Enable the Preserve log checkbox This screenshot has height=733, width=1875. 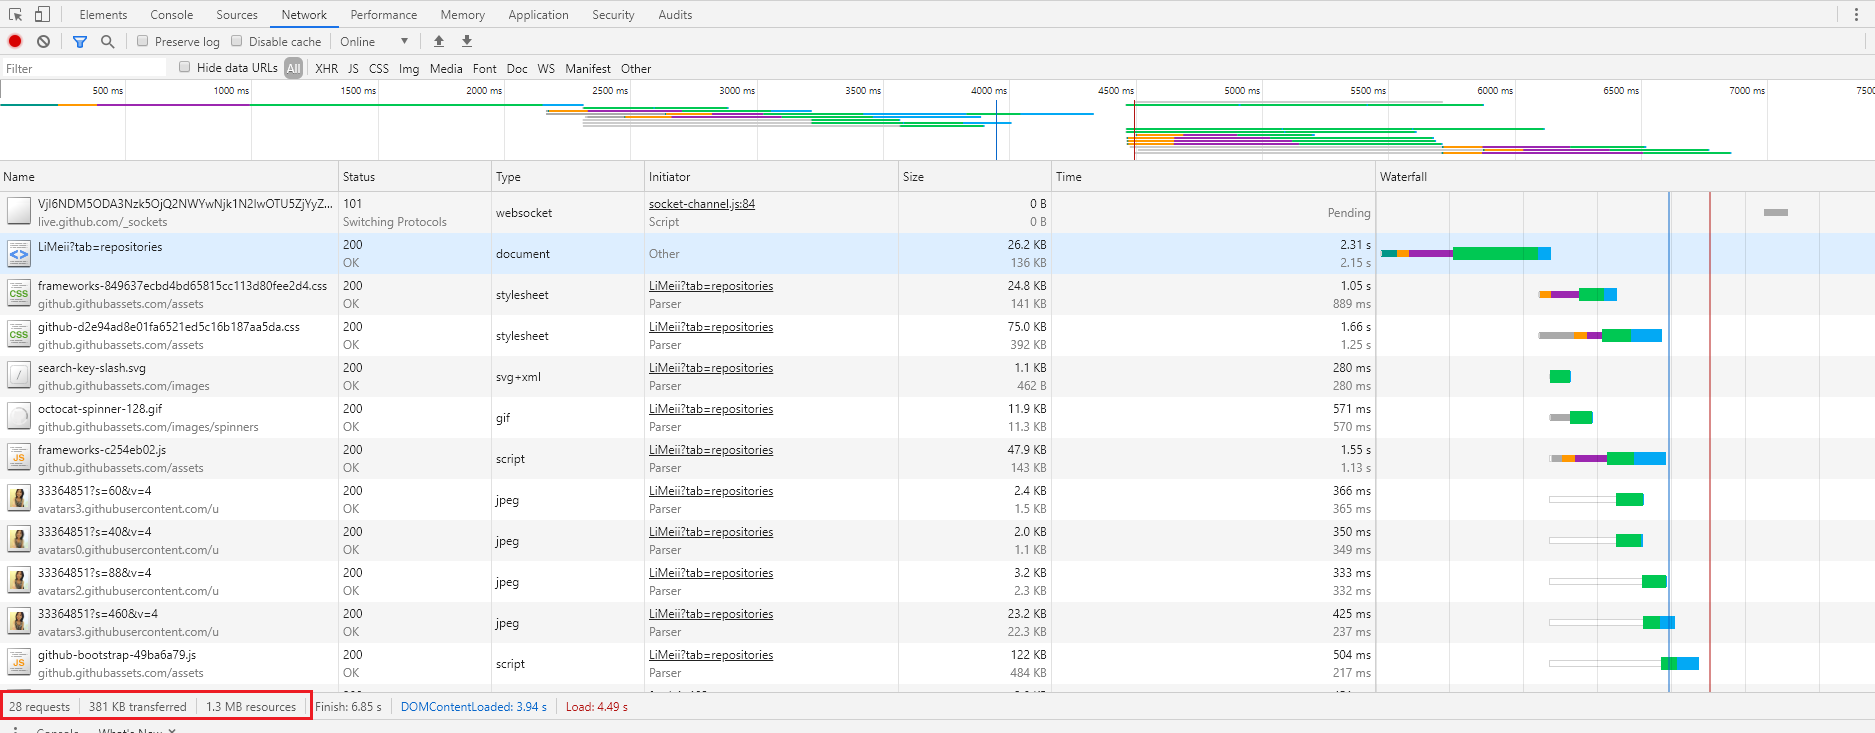[142, 41]
